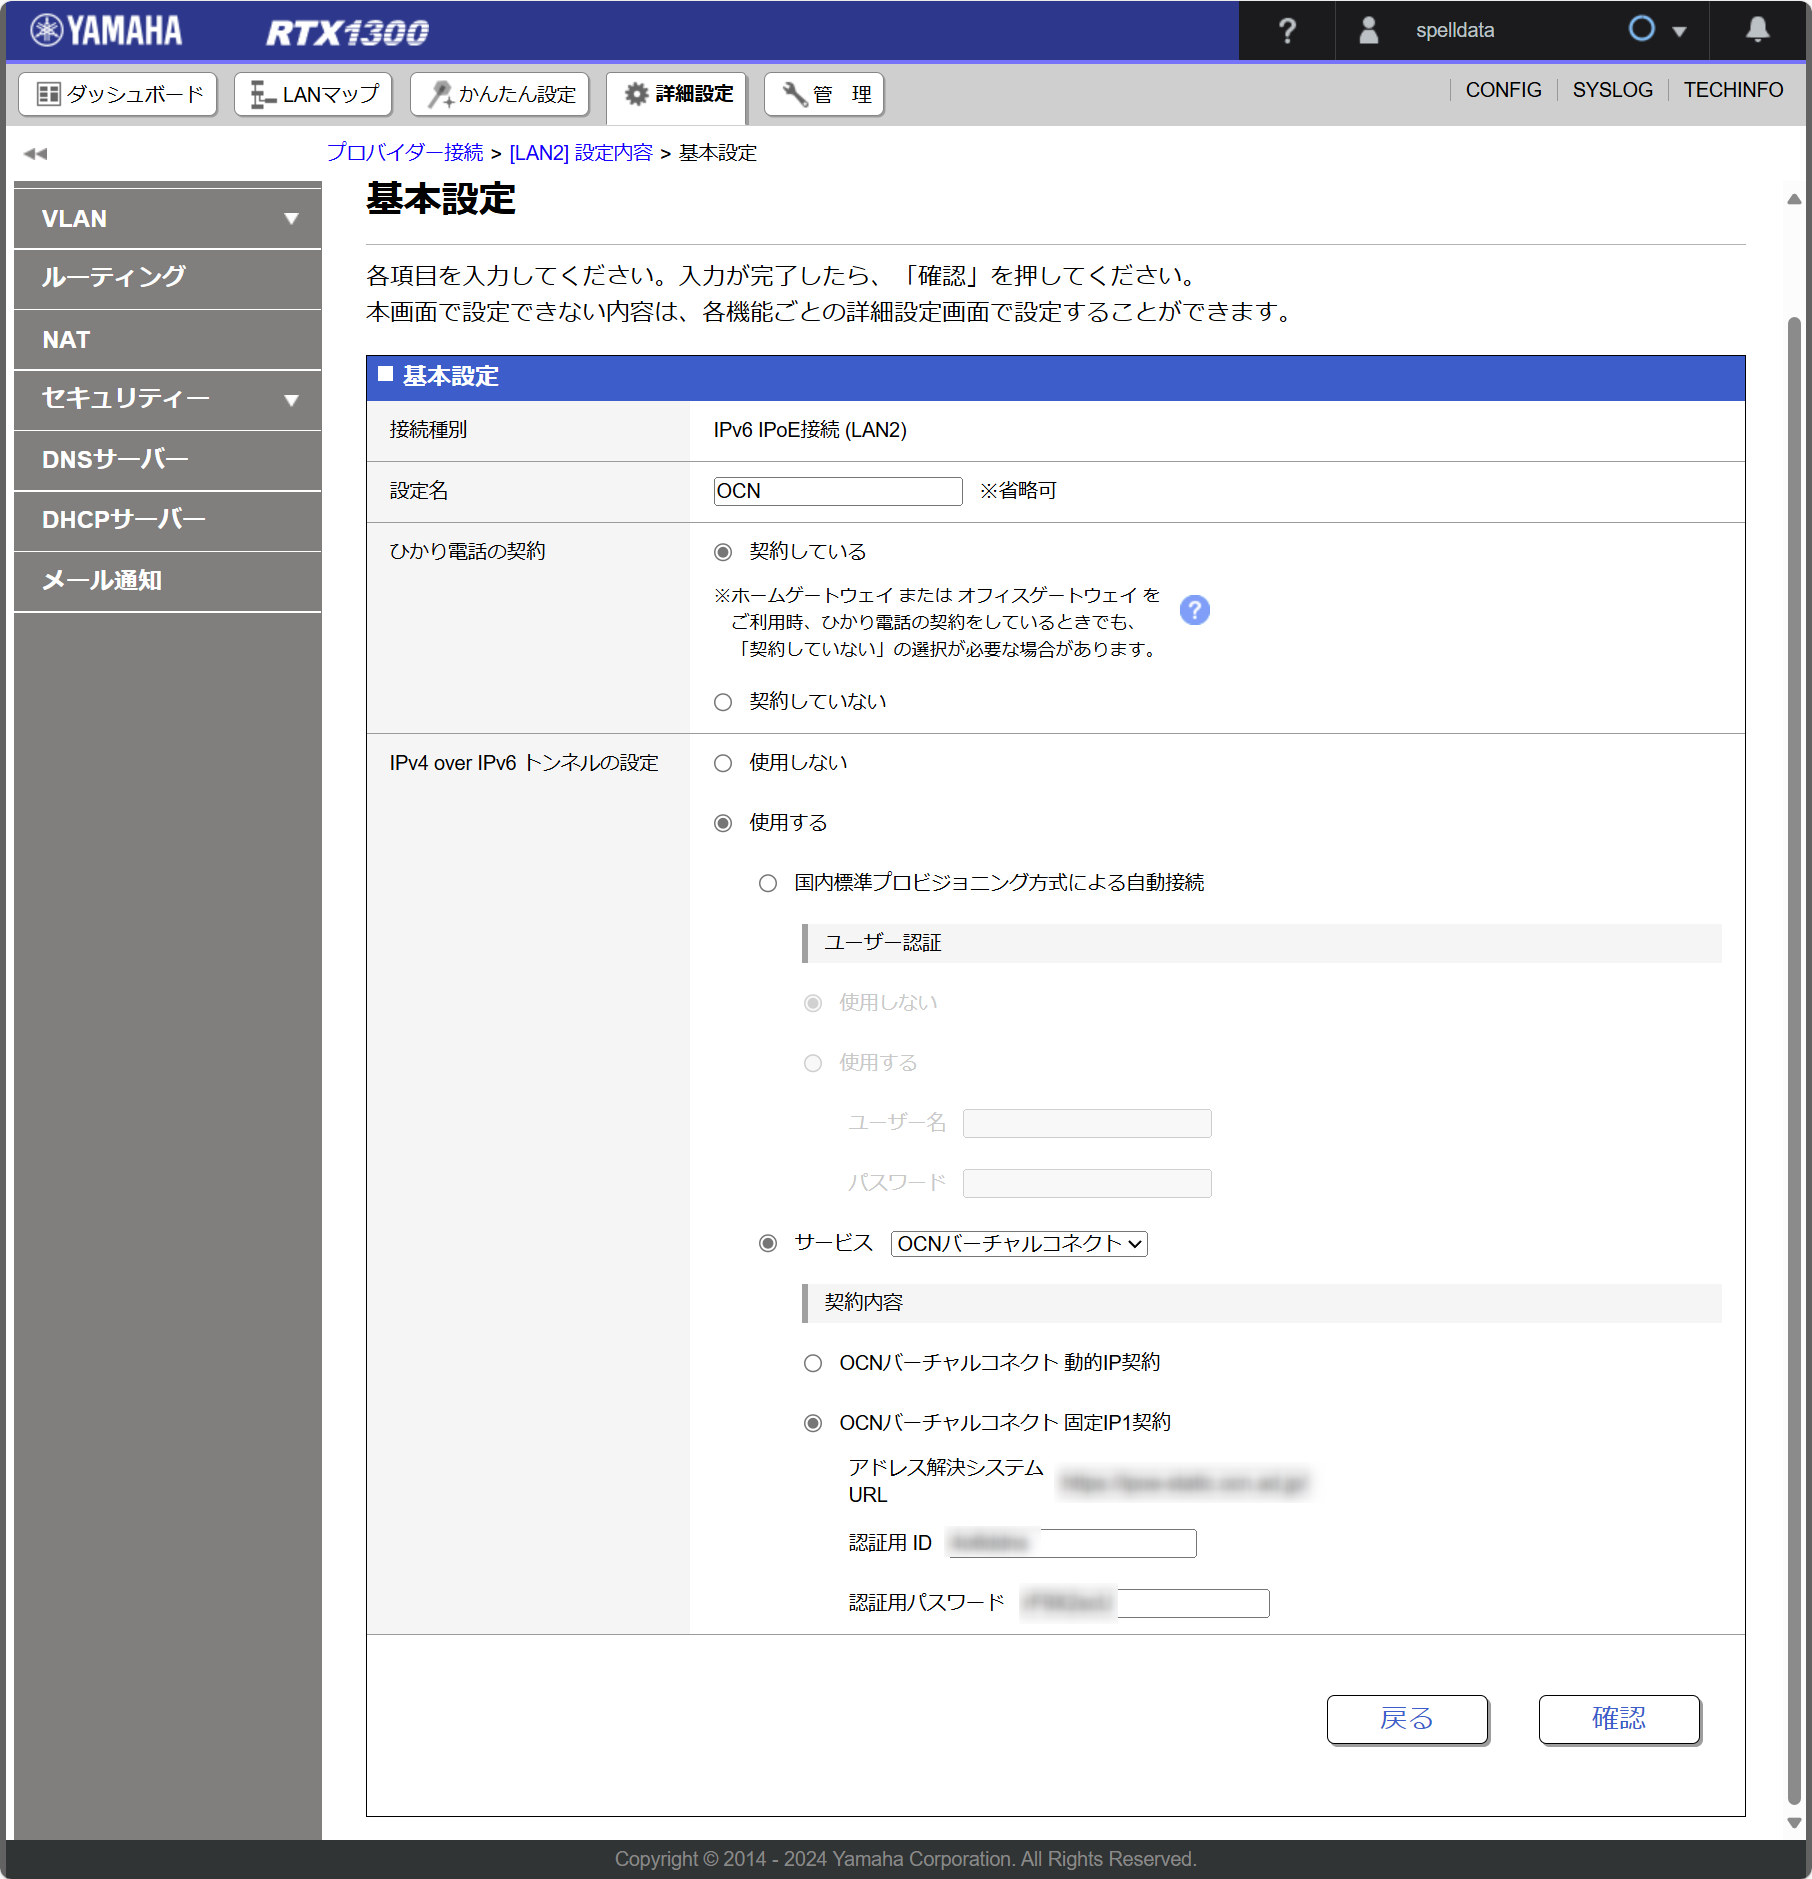Open メール通知 in sidebar
The height and width of the screenshot is (1879, 1812).
[x=168, y=581]
